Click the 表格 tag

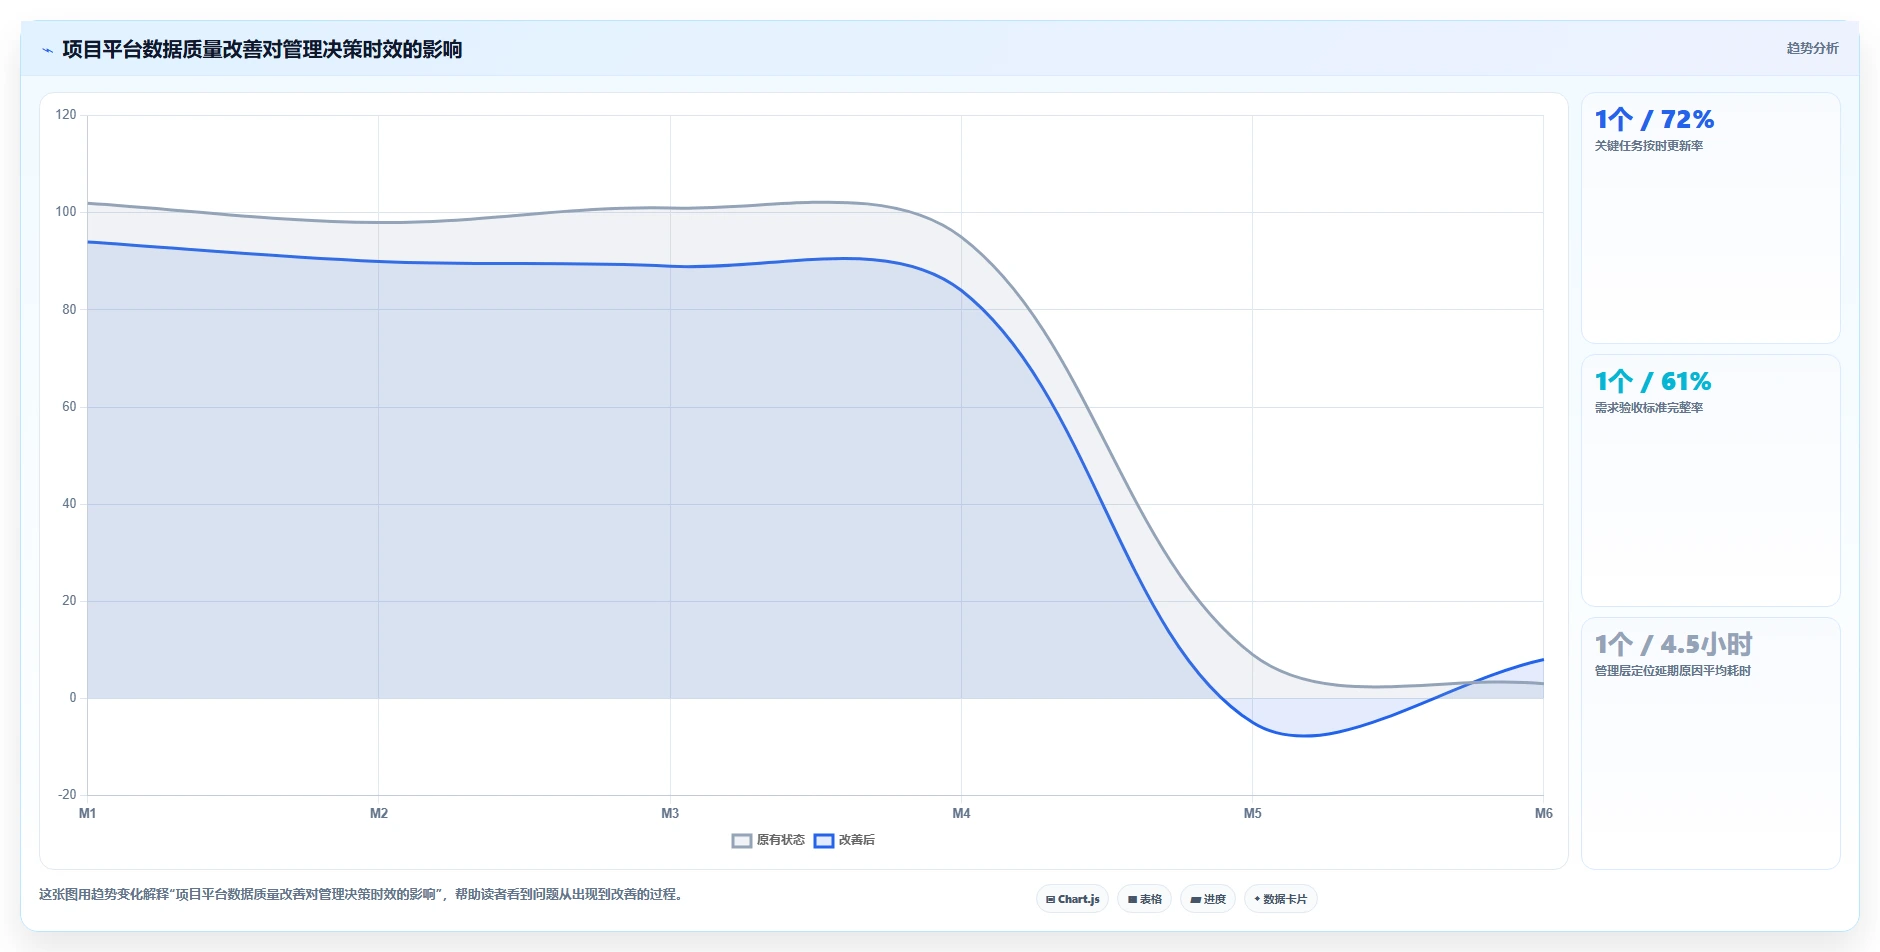1144,899
